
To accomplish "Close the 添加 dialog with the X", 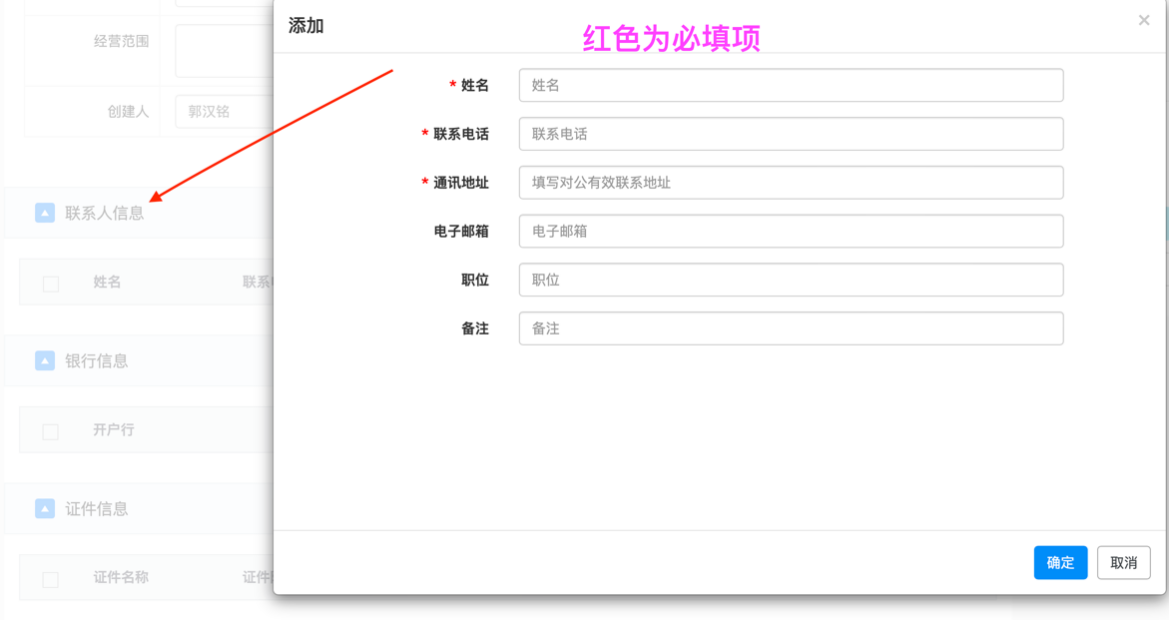I will click(x=1144, y=20).
